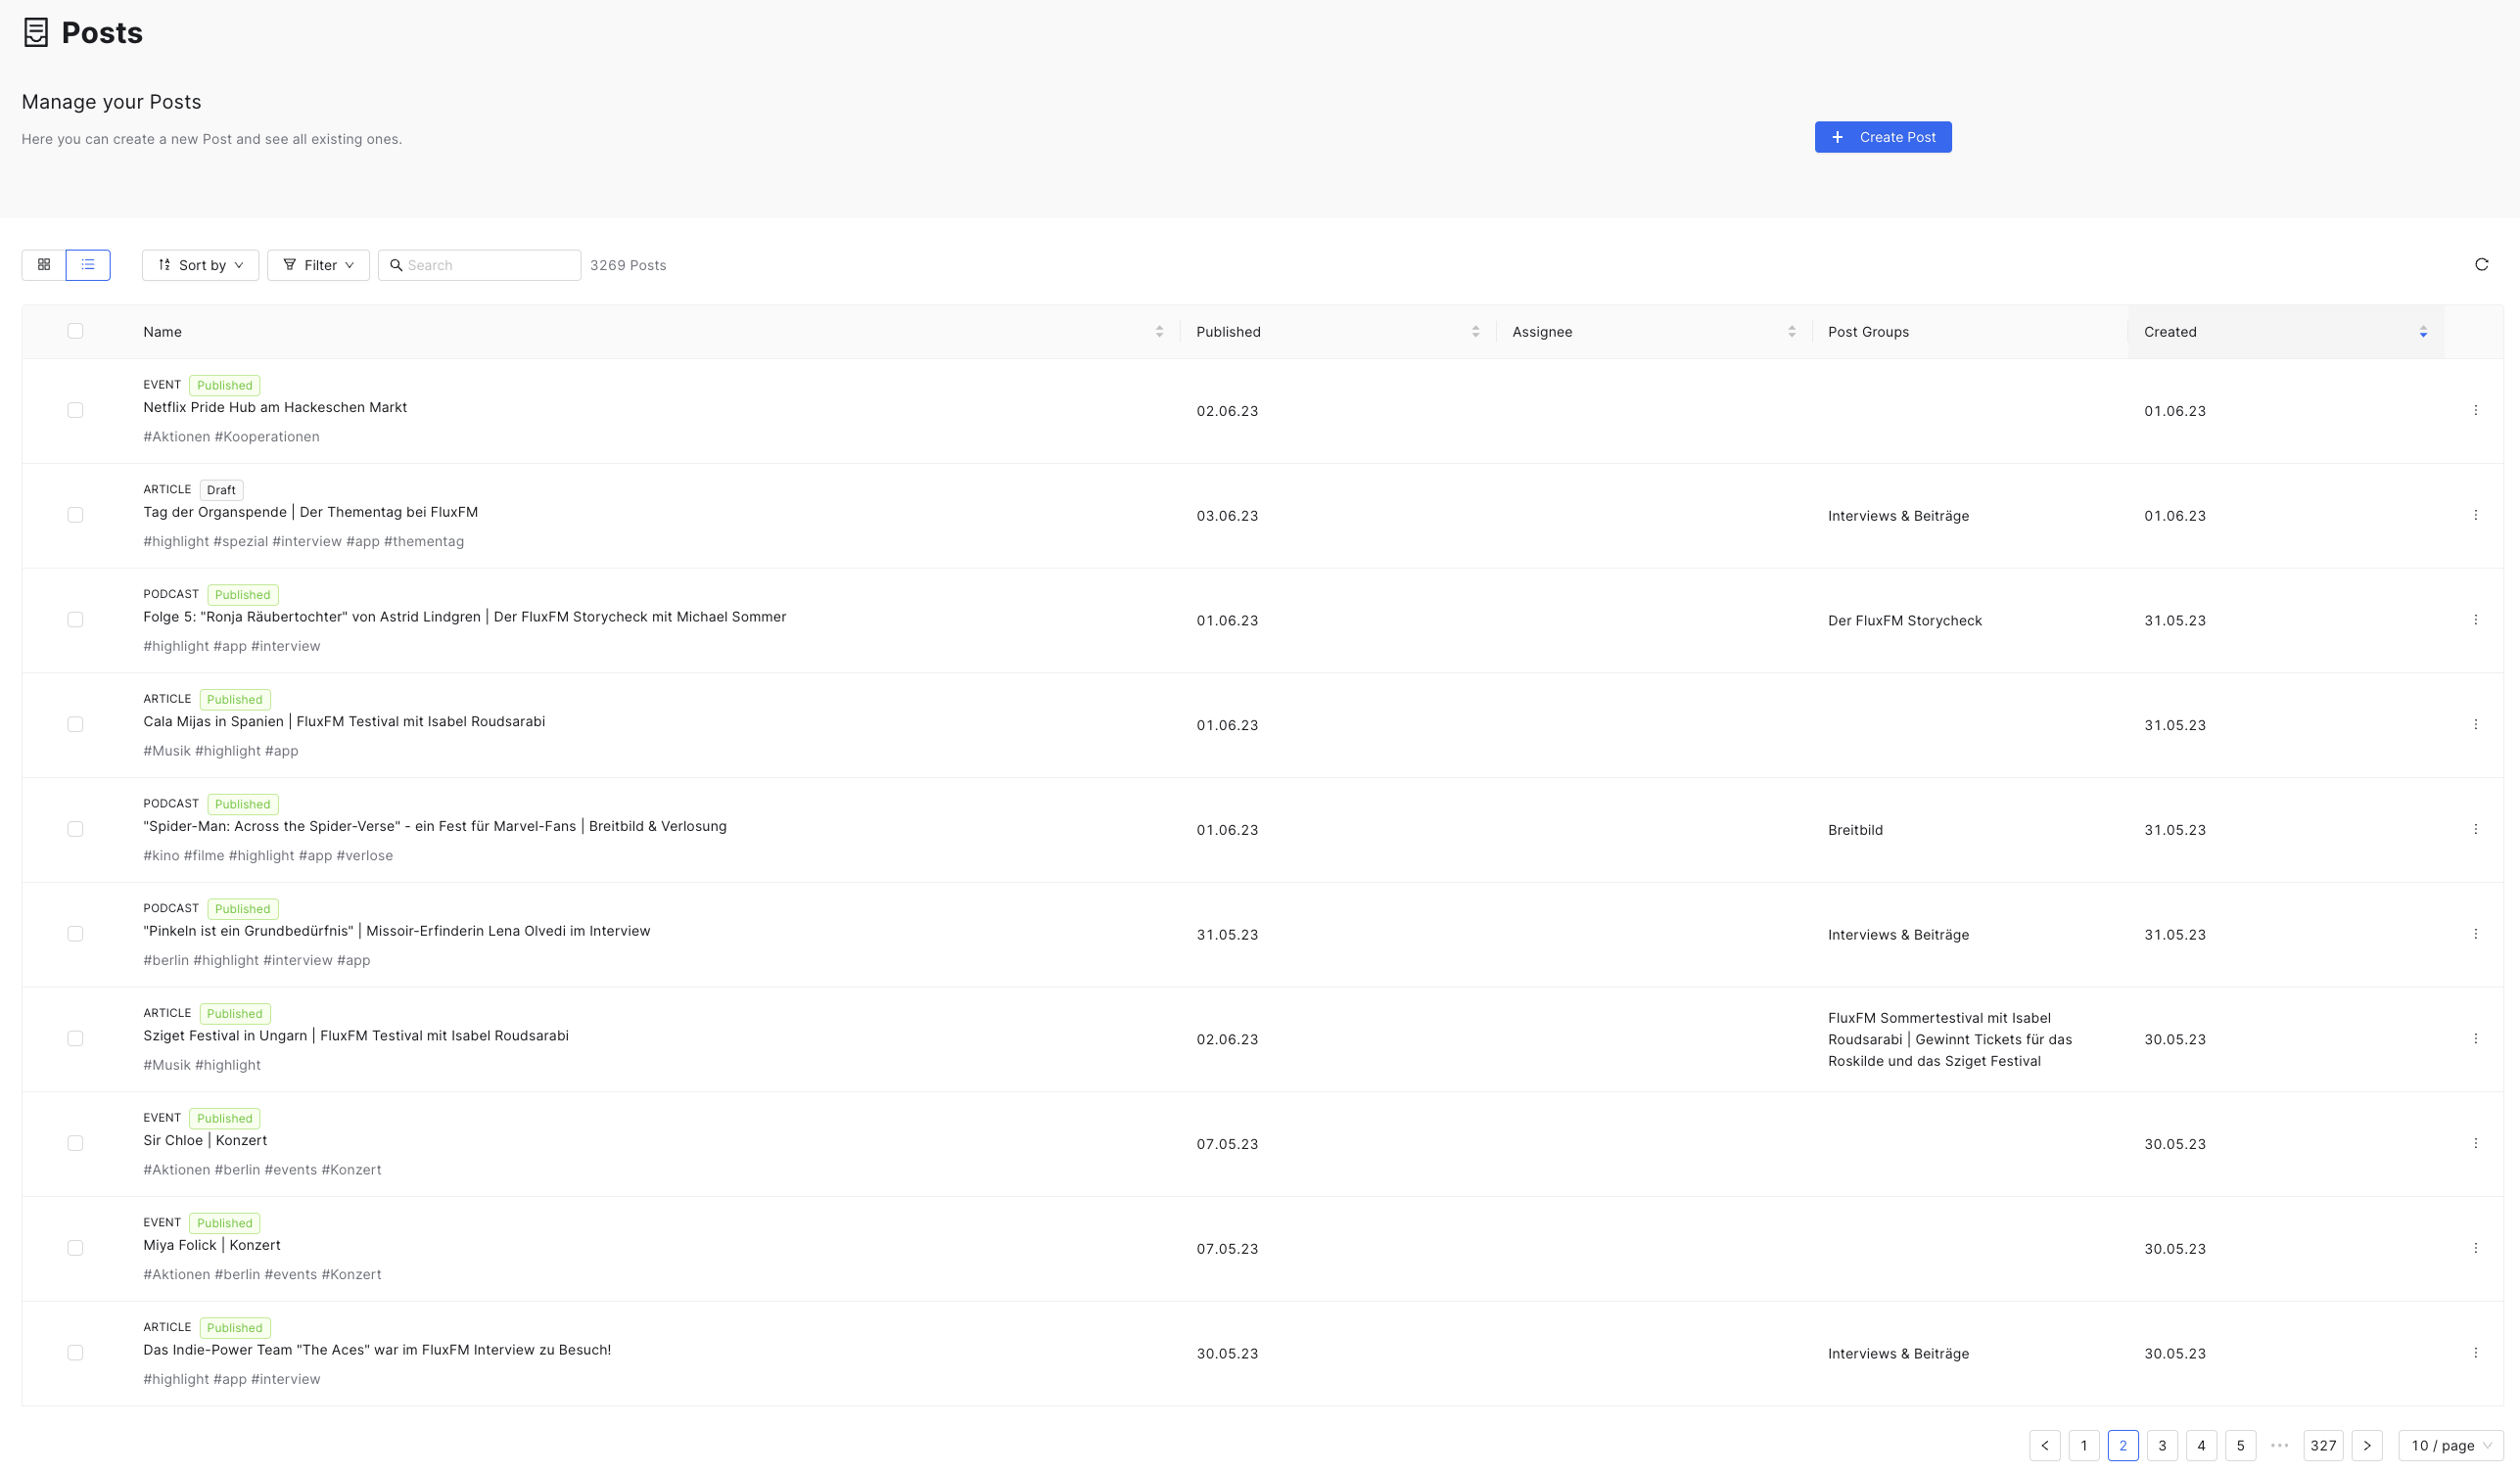
Task: Open actions menu for Sir Chloe Konzert post
Action: pos(2475,1144)
